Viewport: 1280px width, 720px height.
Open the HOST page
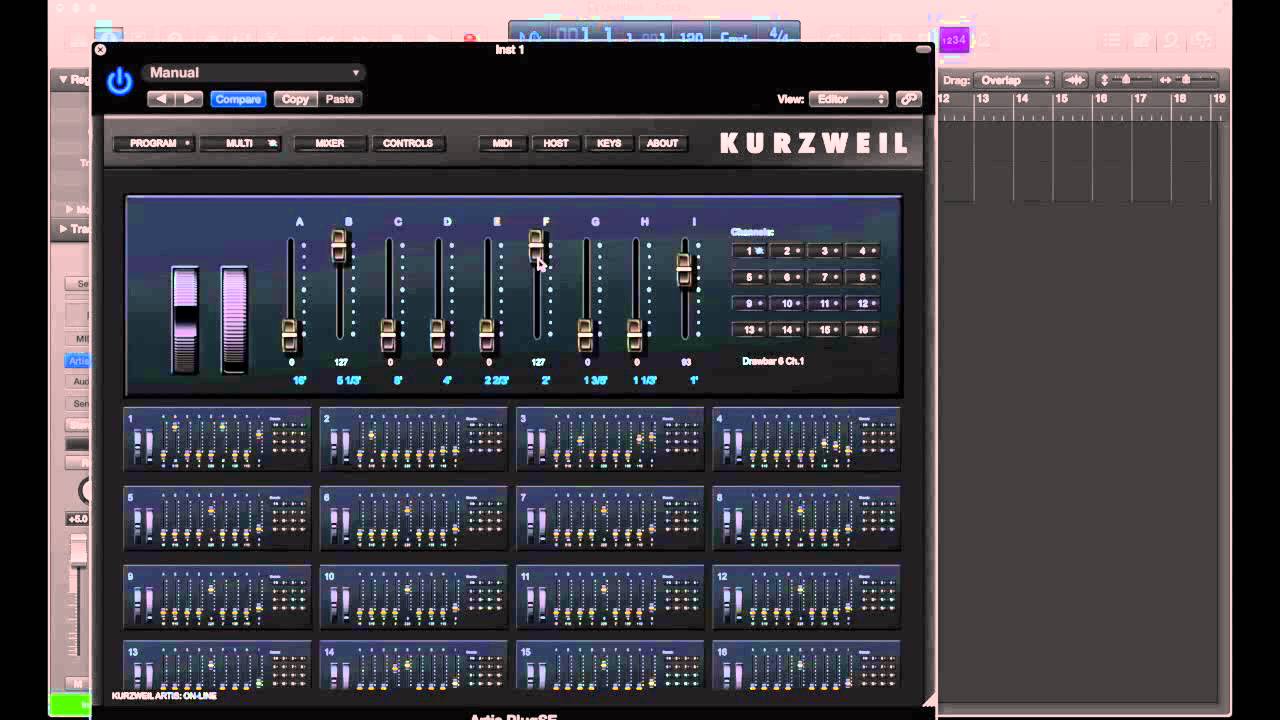(x=556, y=143)
